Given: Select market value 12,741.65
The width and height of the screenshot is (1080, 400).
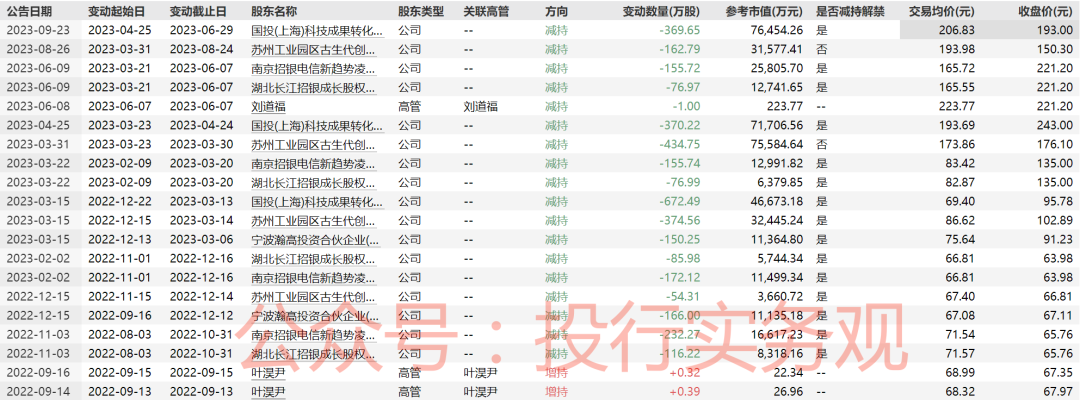Looking at the screenshot, I should [777, 87].
